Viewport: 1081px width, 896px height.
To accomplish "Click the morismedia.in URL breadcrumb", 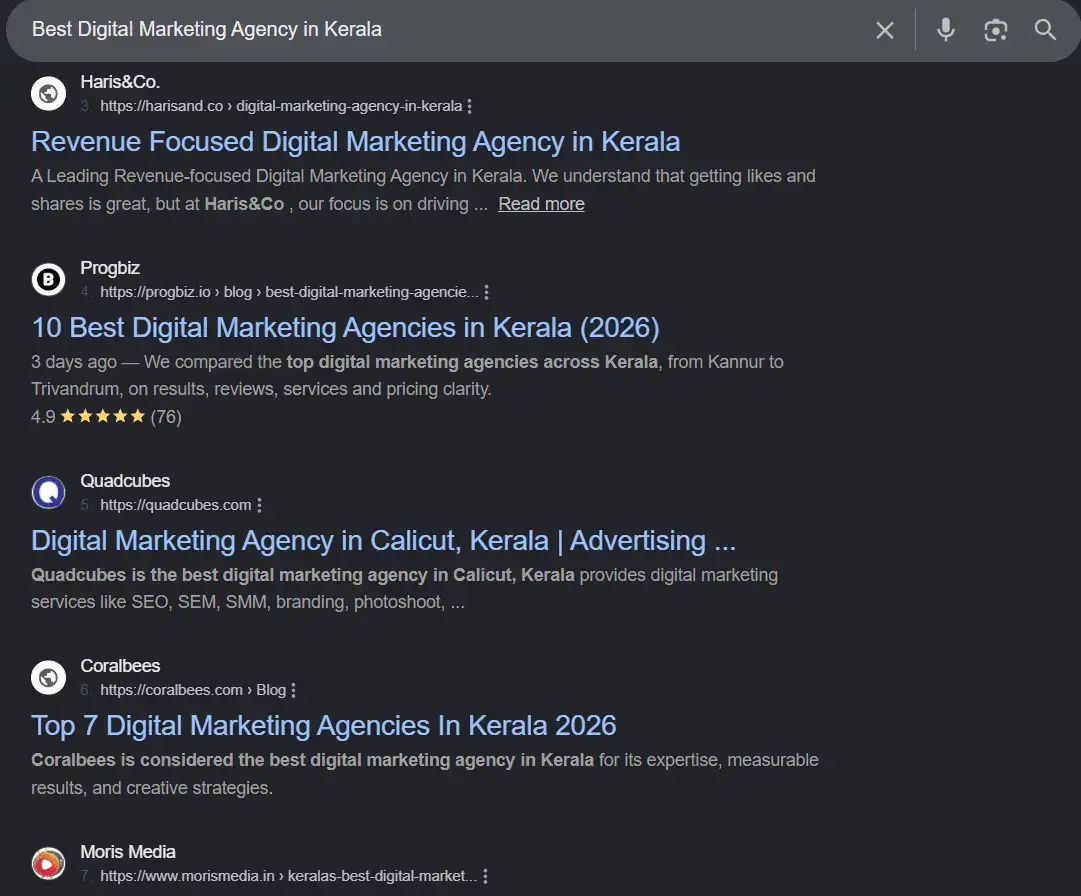I will 288,876.
